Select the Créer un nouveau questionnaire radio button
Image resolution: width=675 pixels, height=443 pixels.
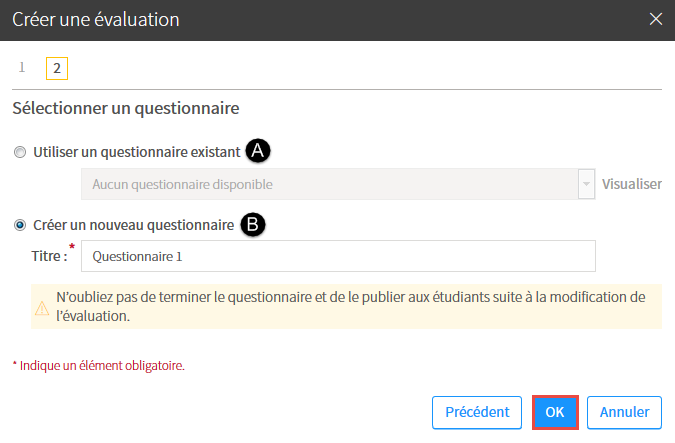(x=20, y=225)
